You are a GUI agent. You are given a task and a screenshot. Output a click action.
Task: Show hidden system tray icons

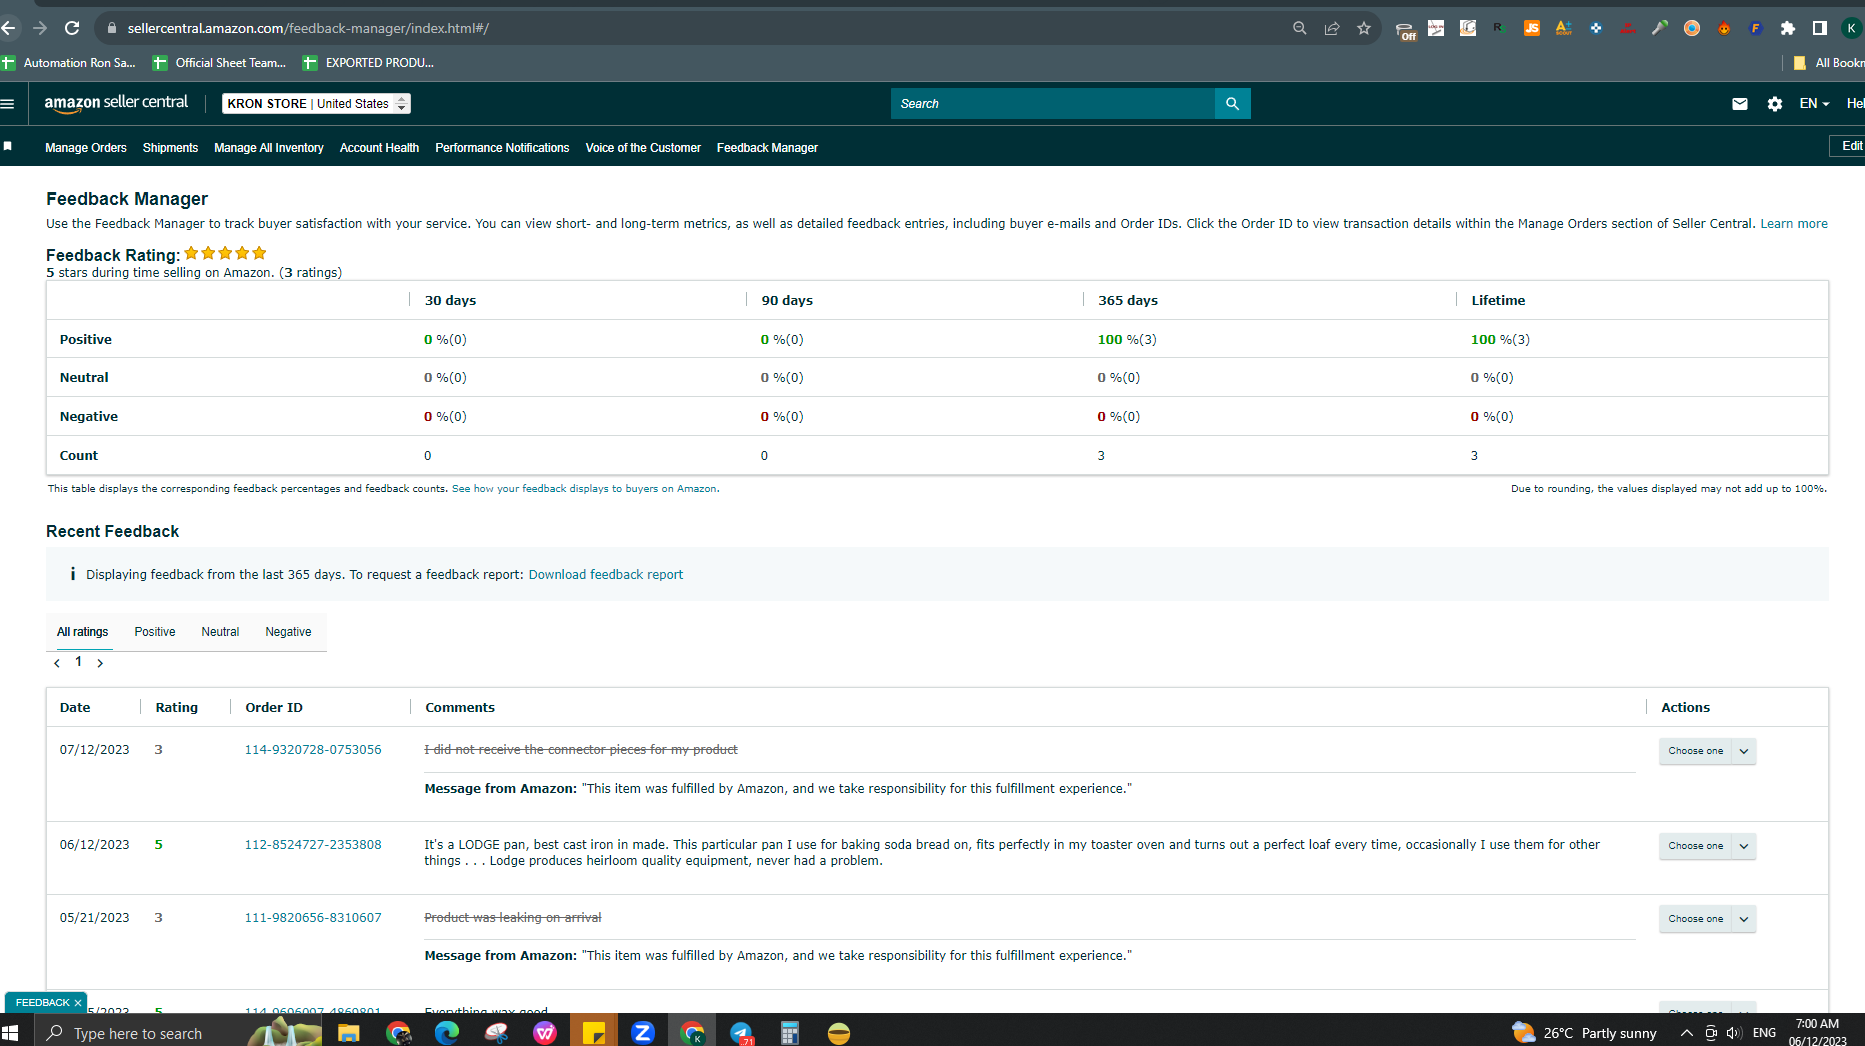[x=1687, y=1033]
